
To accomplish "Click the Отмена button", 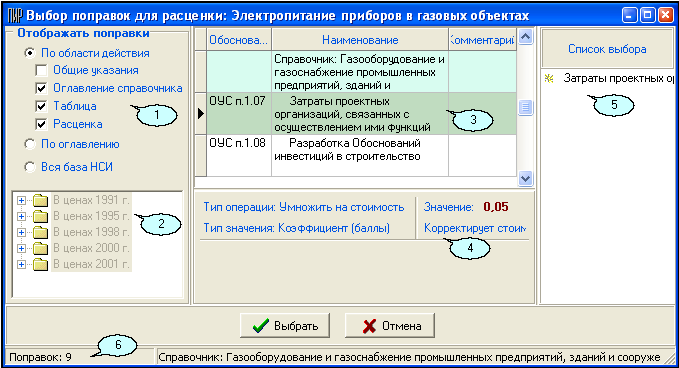I will tap(390, 326).
